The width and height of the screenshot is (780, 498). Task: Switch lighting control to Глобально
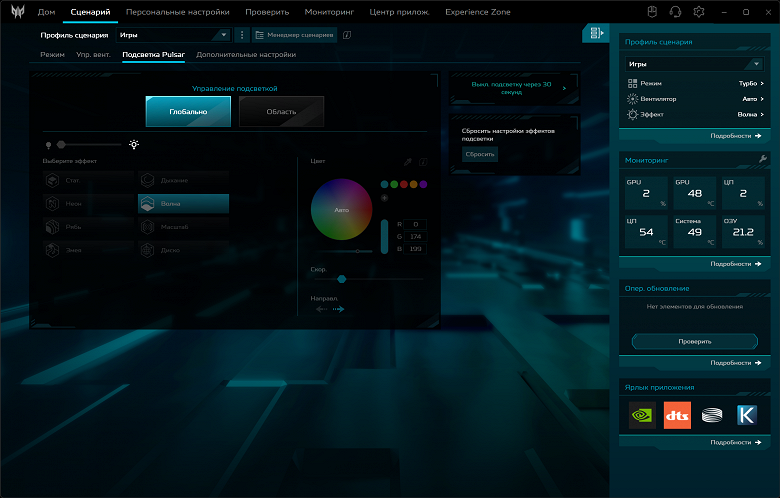pyautogui.click(x=188, y=112)
